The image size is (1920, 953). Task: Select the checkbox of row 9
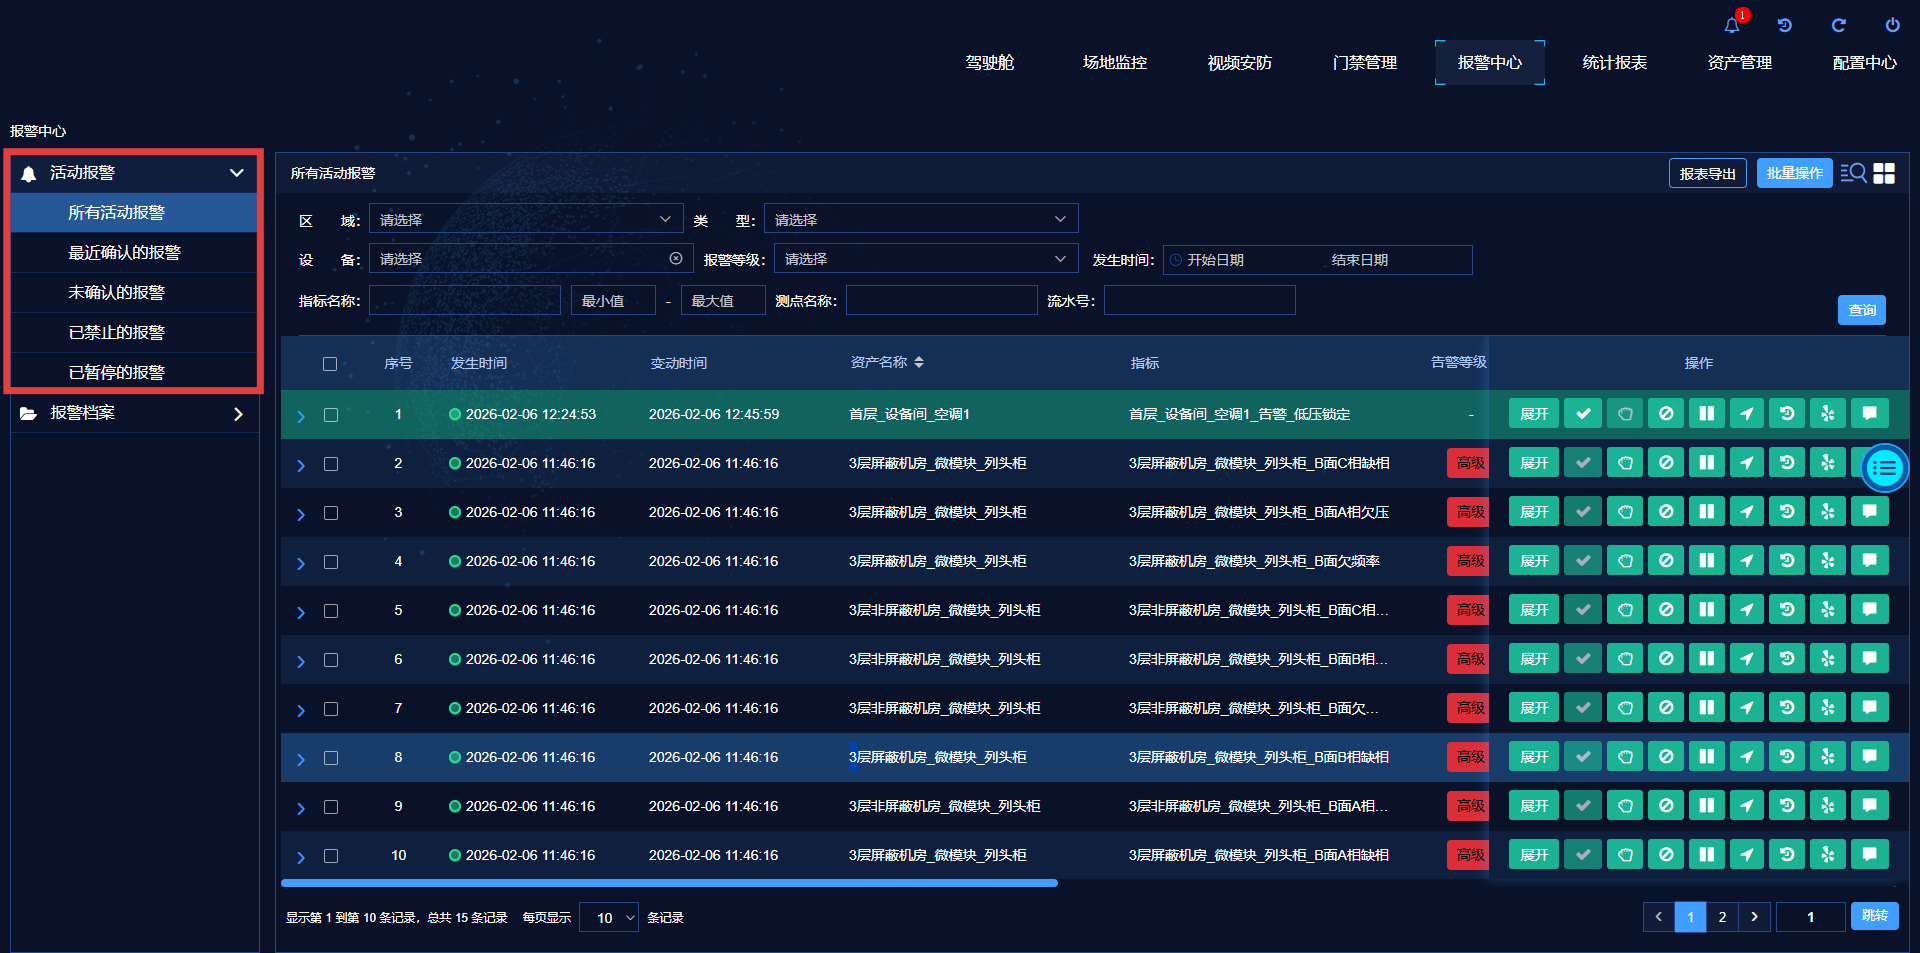[331, 807]
